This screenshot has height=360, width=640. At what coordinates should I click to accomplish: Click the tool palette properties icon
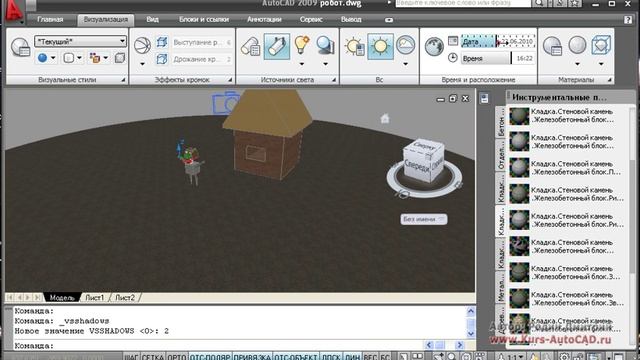point(484,99)
